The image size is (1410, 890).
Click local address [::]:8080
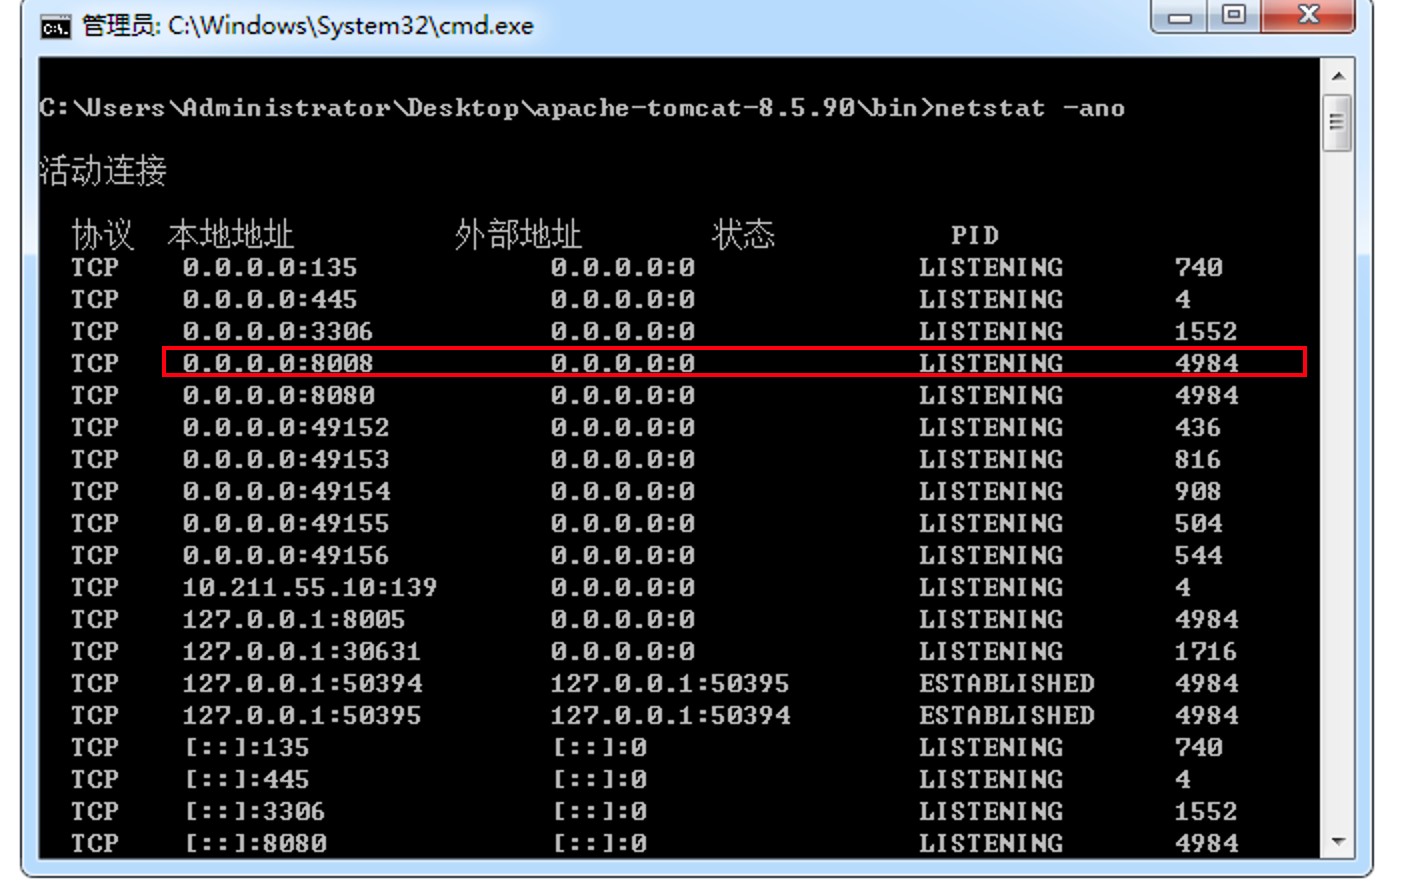(255, 844)
